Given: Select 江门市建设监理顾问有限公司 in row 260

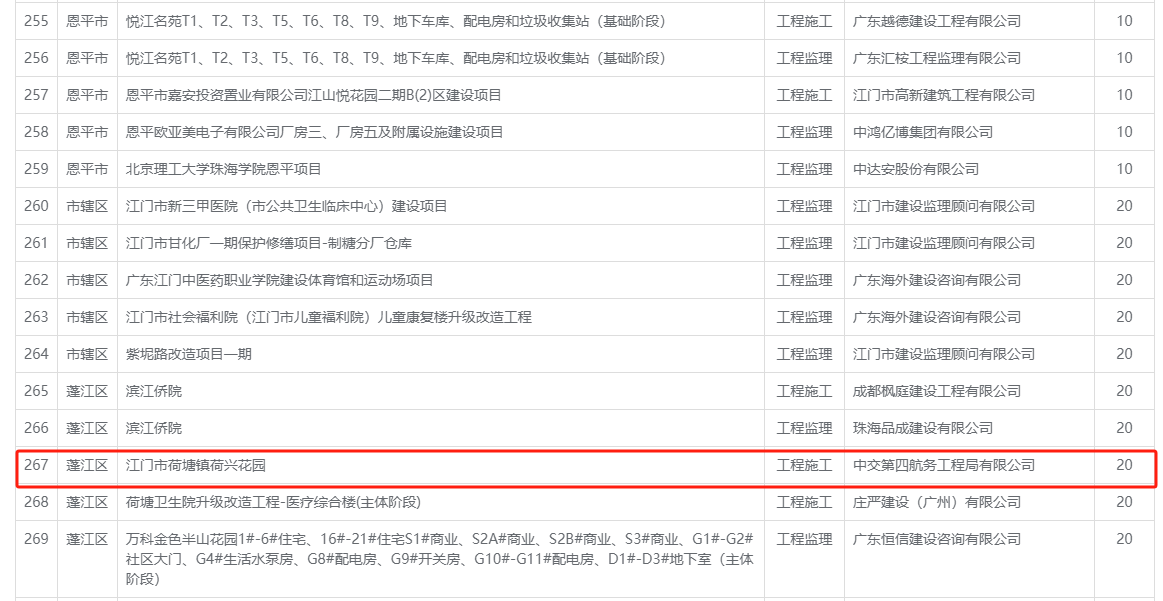Looking at the screenshot, I should click(943, 206).
